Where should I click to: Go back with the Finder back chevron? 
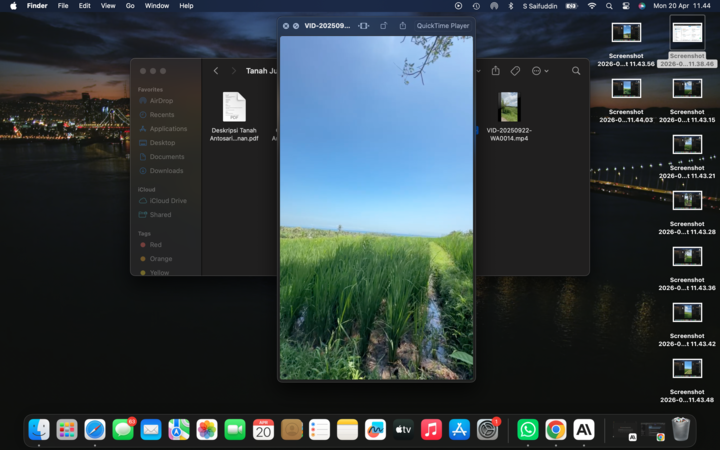tap(216, 71)
